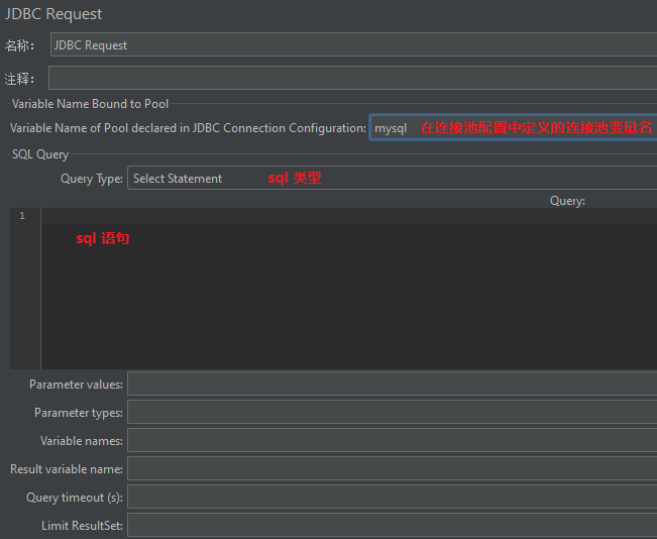This screenshot has height=539, width=657.
Task: Click the Query timeout (s): label
Action: click(74, 498)
